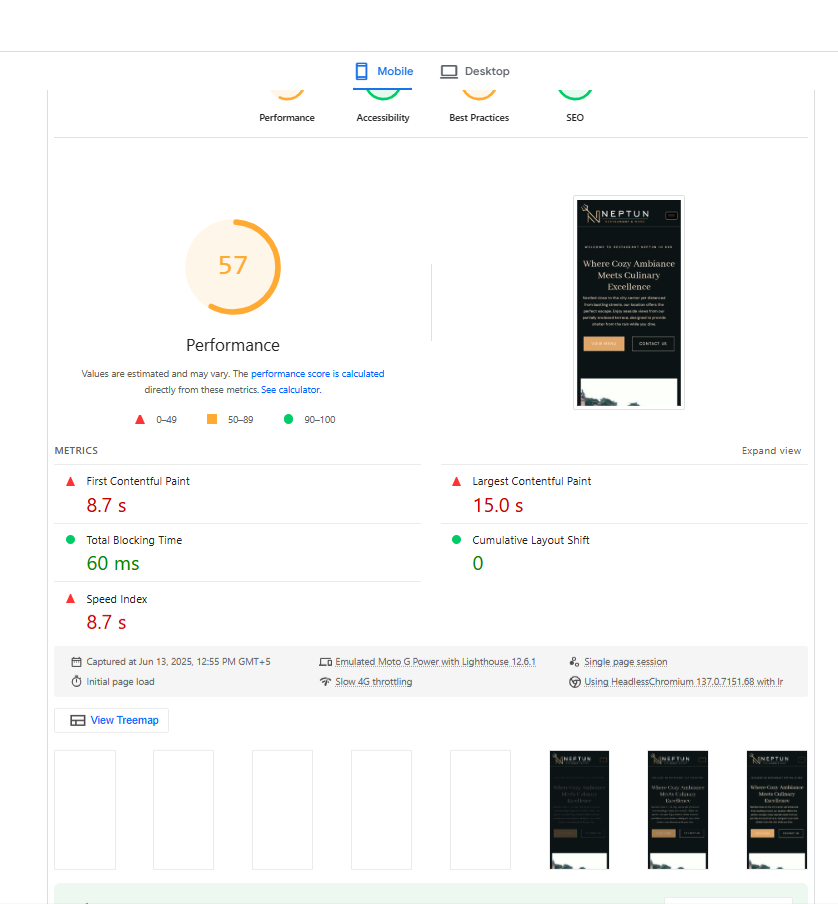Image resolution: width=838 pixels, height=904 pixels.
Task: Switch to the Desktop tab
Action: [475, 71]
